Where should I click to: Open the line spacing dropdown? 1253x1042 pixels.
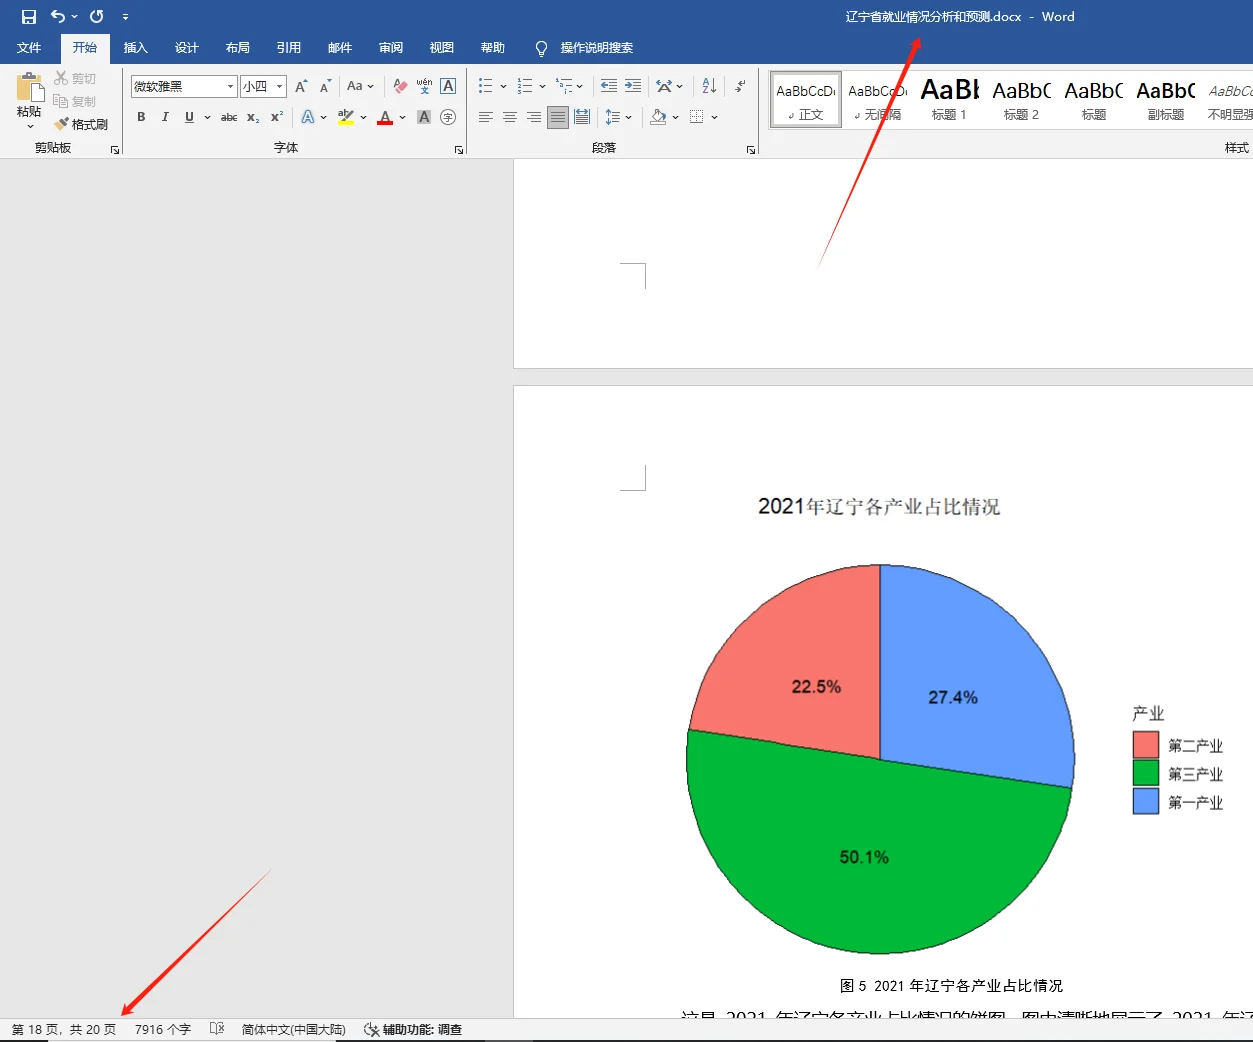click(x=628, y=117)
